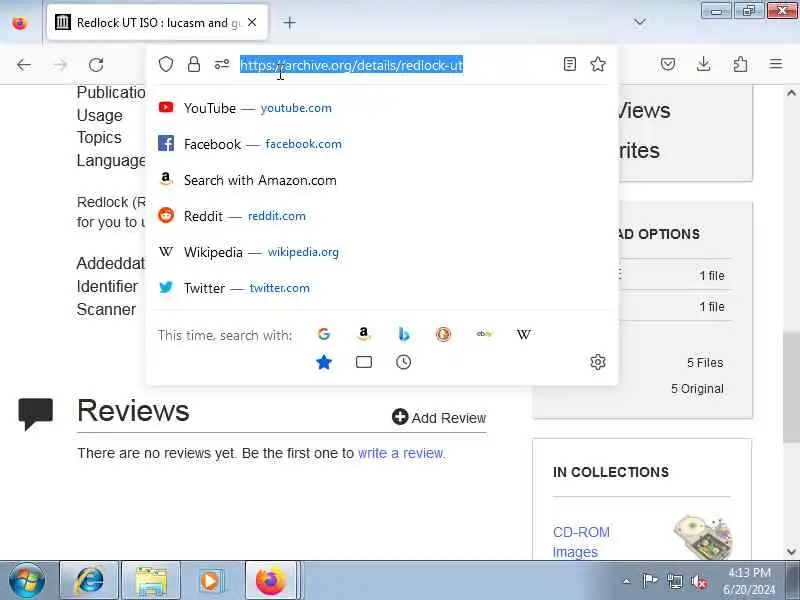800x600 pixels.
Task: Click the highlighted archive.org URL field
Action: coord(352,65)
